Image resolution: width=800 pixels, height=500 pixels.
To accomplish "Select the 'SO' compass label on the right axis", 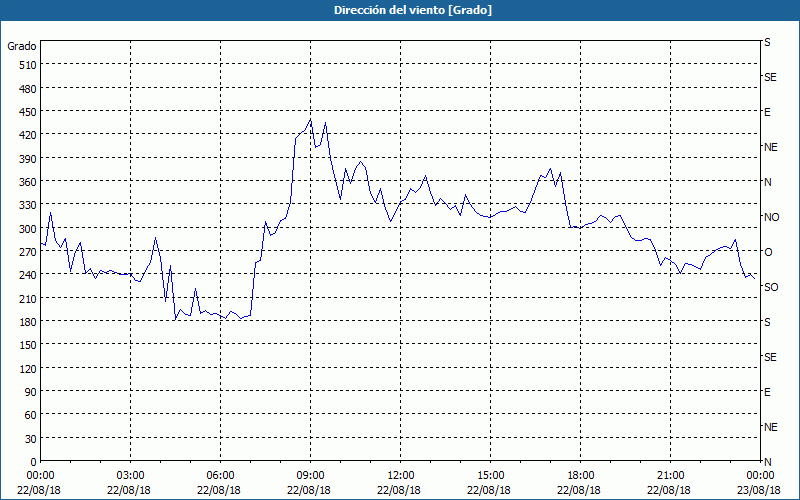I will click(x=771, y=287).
